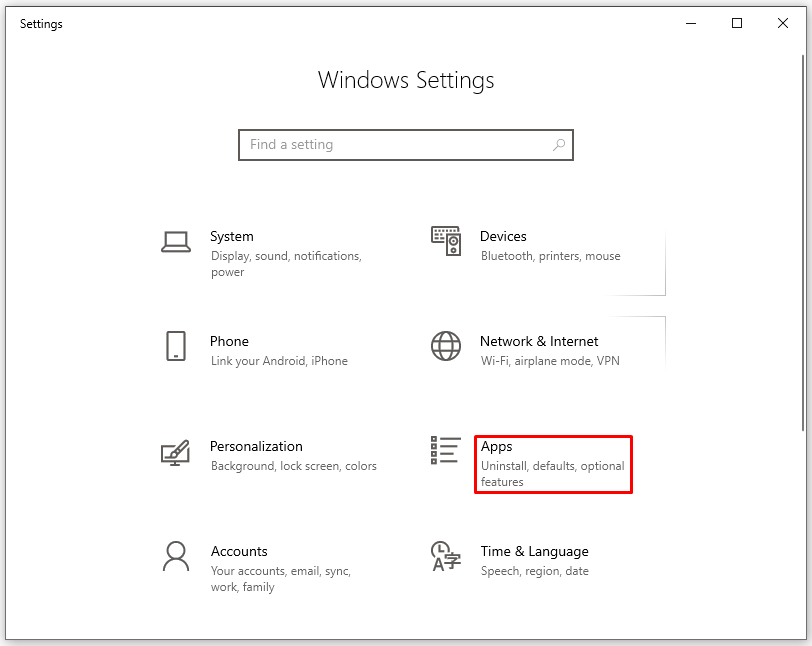812x646 pixels.
Task: Open Accounts settings label
Action: [x=239, y=551]
